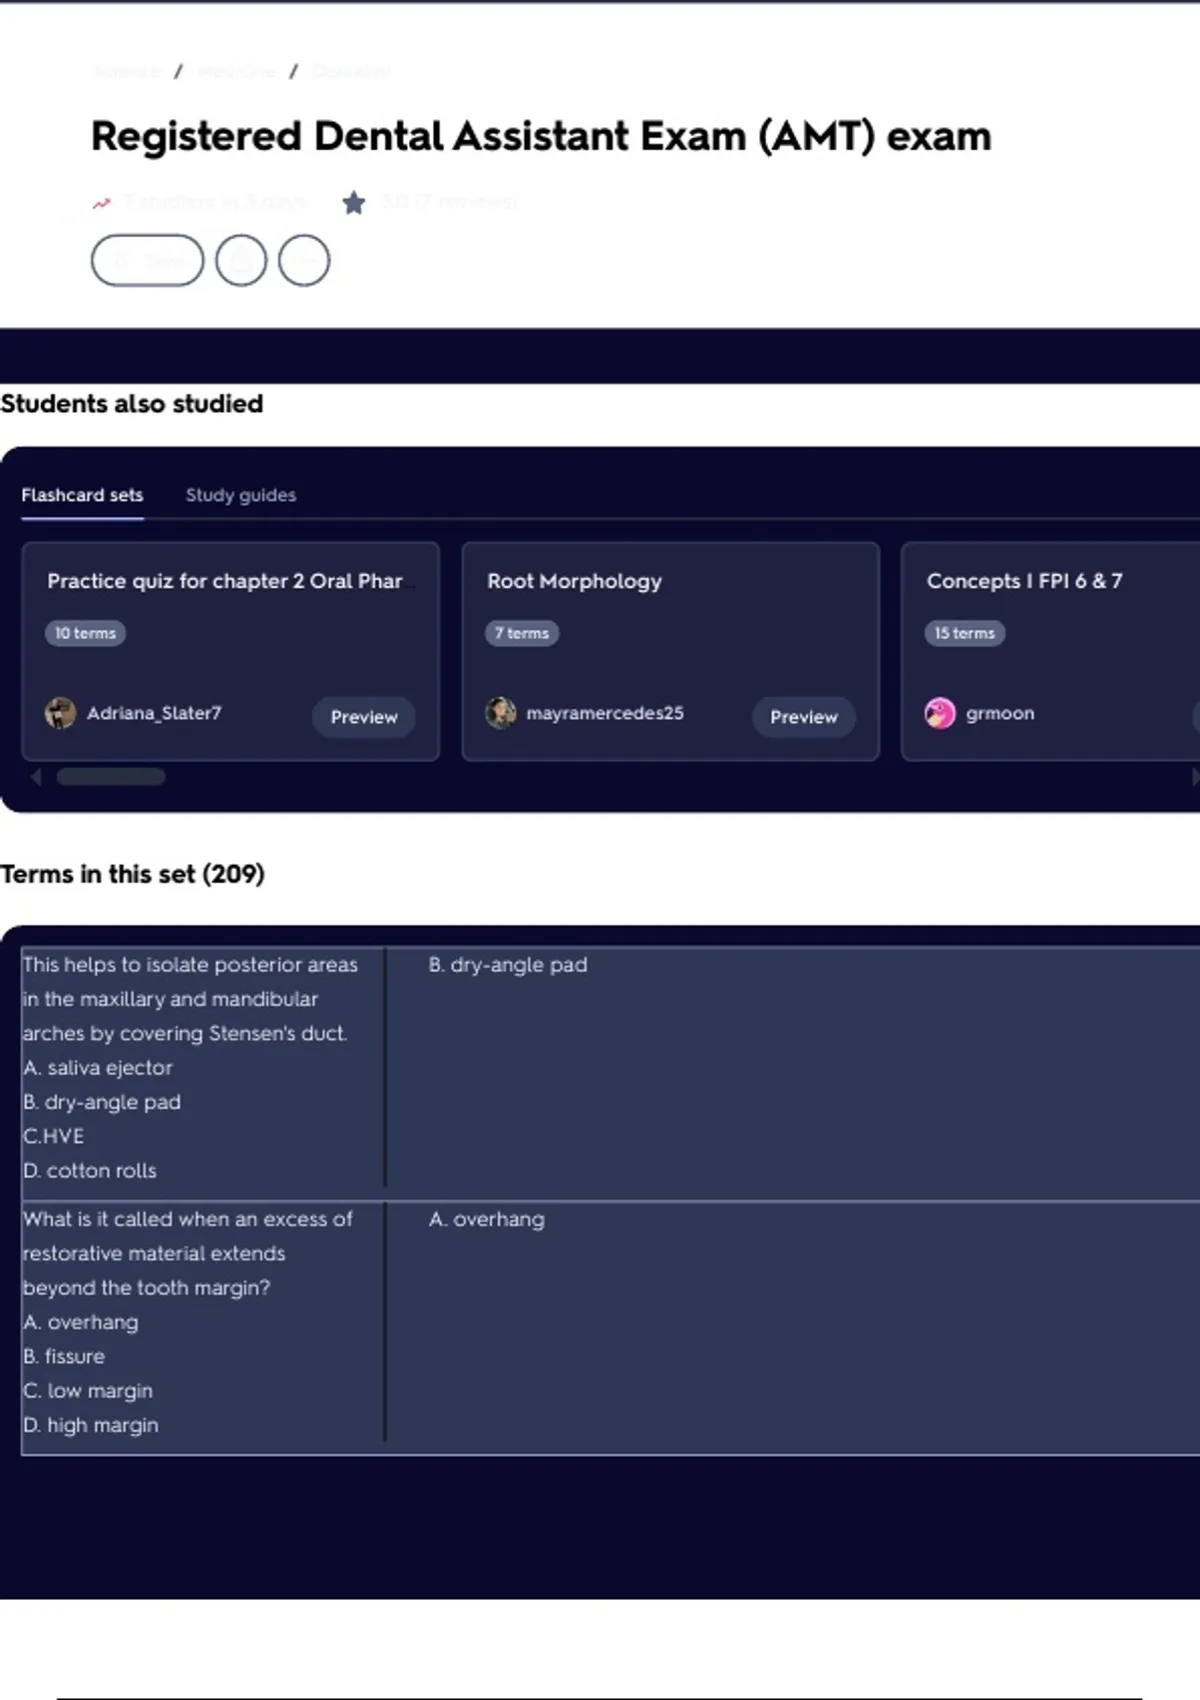
Task: Switch to the Study guides tab
Action: coord(241,495)
